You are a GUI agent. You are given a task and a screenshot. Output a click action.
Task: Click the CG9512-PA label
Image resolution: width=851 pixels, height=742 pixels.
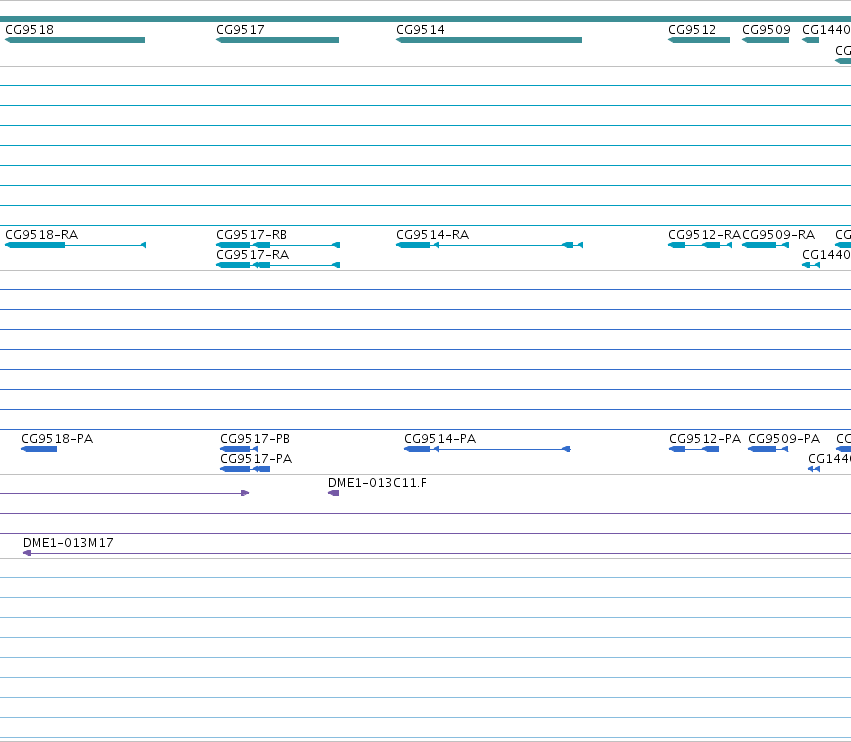[x=705, y=439]
